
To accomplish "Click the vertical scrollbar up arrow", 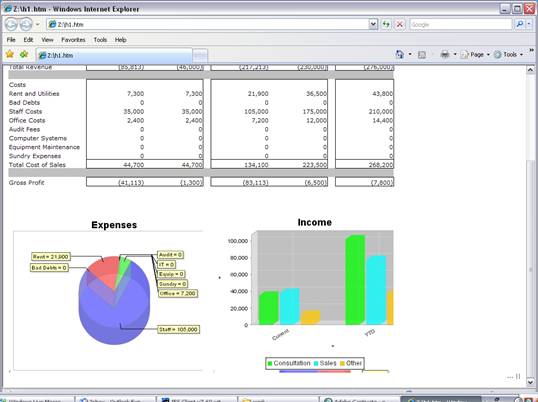I will tap(530, 70).
